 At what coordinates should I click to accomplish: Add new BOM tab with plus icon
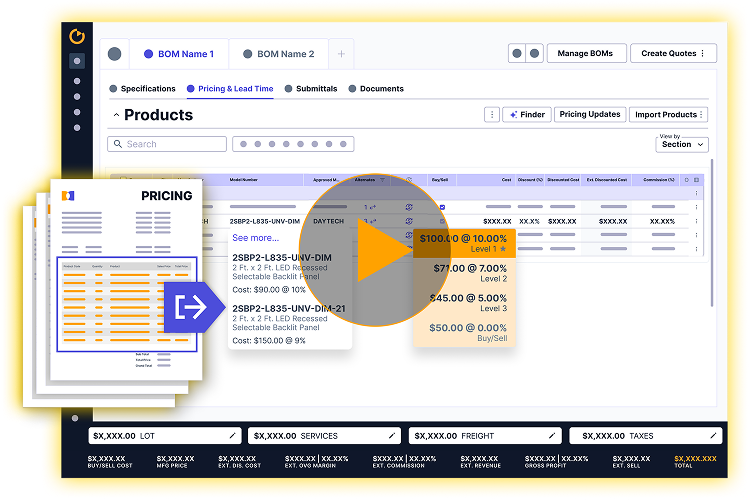point(340,54)
